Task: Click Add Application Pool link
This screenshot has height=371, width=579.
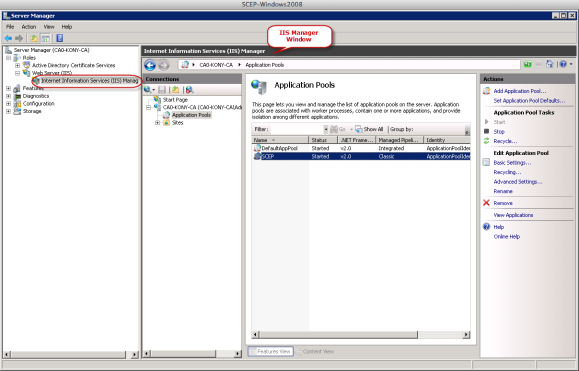Action: coord(520,91)
